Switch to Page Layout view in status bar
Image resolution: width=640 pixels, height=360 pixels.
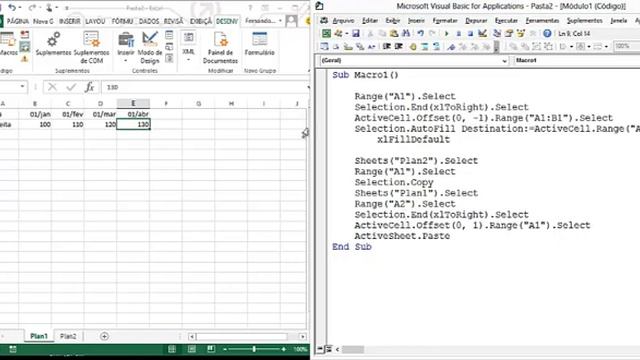[191, 349]
